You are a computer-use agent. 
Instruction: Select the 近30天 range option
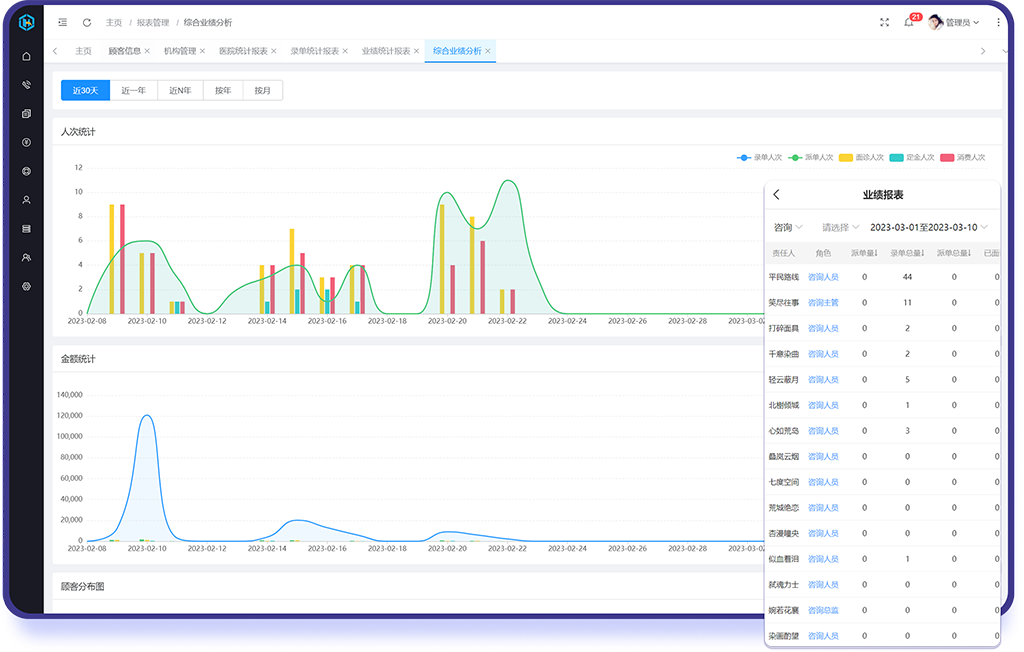pos(86,91)
